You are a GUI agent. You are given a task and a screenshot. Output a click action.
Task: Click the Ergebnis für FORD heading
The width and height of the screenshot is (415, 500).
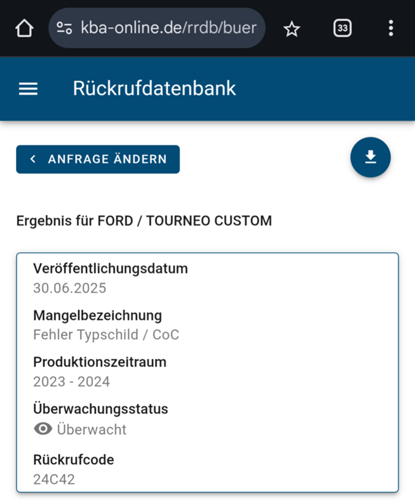144,221
